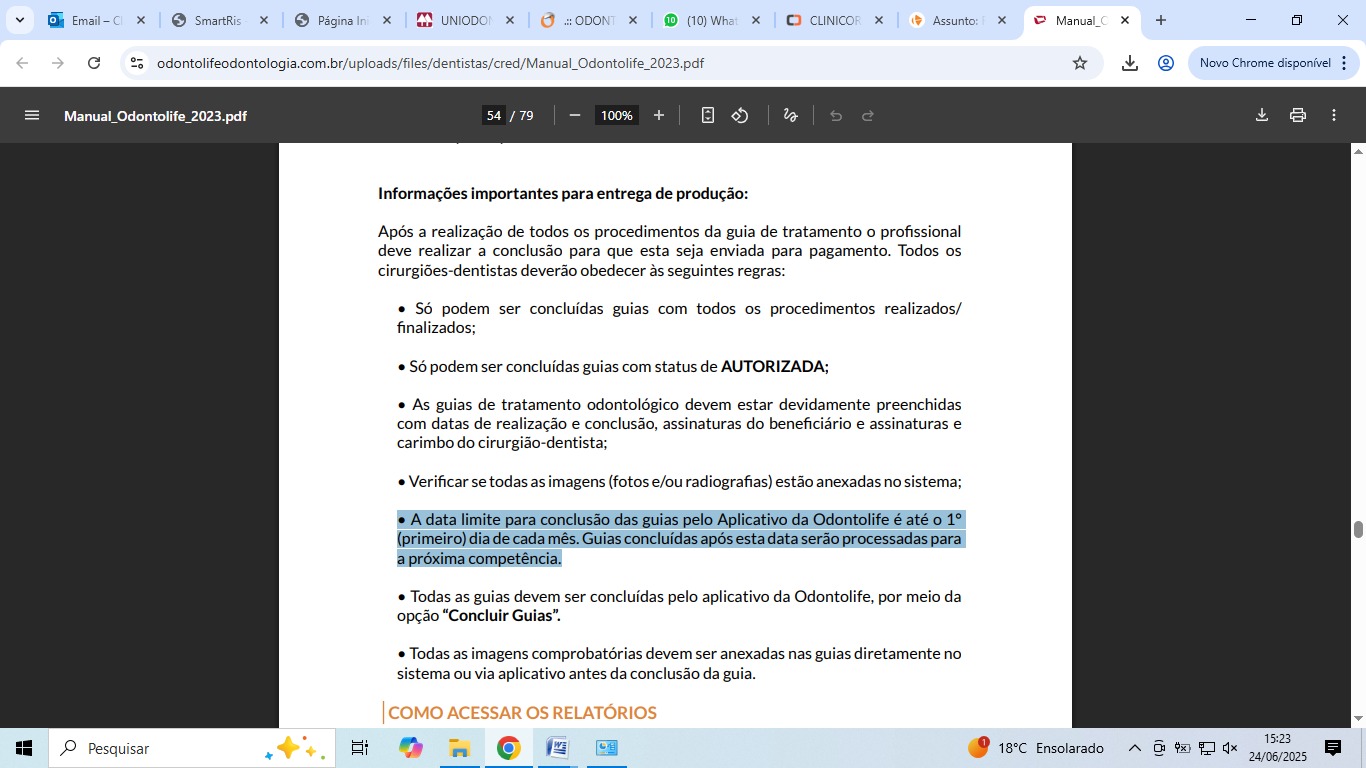Switch to the Assunto tab

pos(959,20)
